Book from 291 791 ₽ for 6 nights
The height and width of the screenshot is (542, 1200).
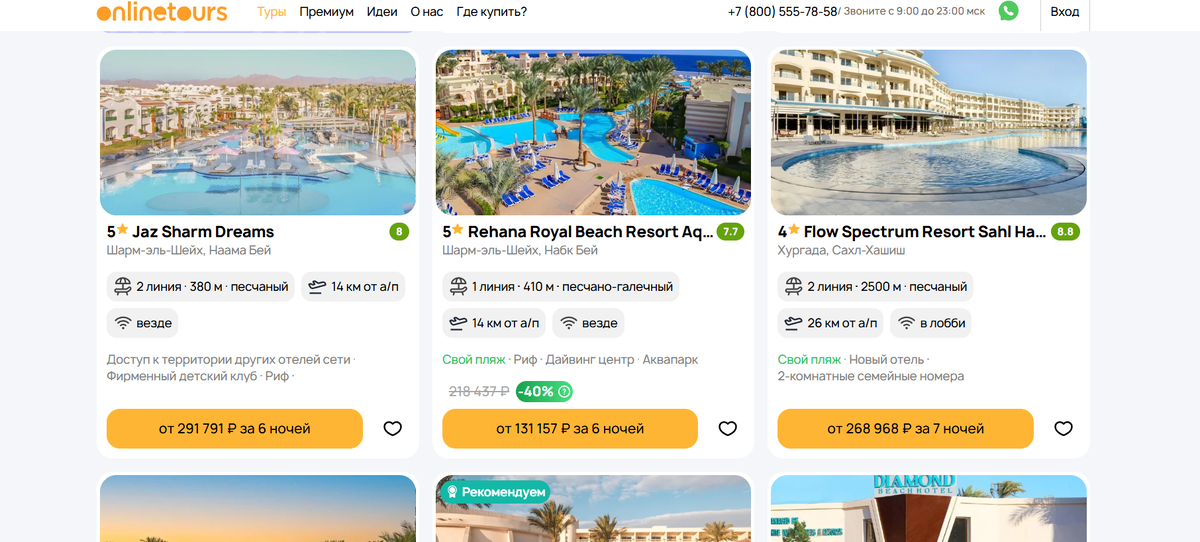pos(235,428)
